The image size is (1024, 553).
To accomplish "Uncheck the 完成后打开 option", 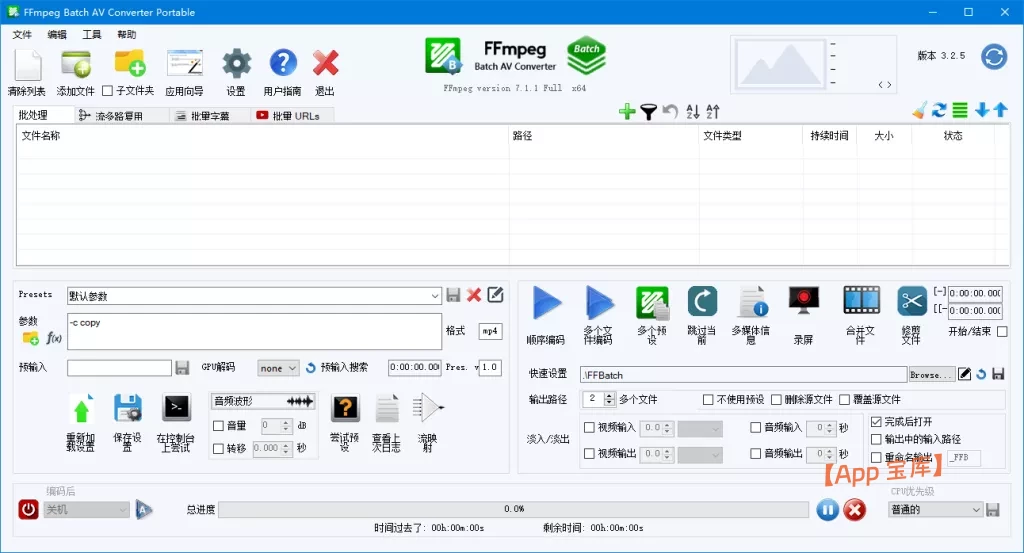I will pyautogui.click(x=876, y=422).
